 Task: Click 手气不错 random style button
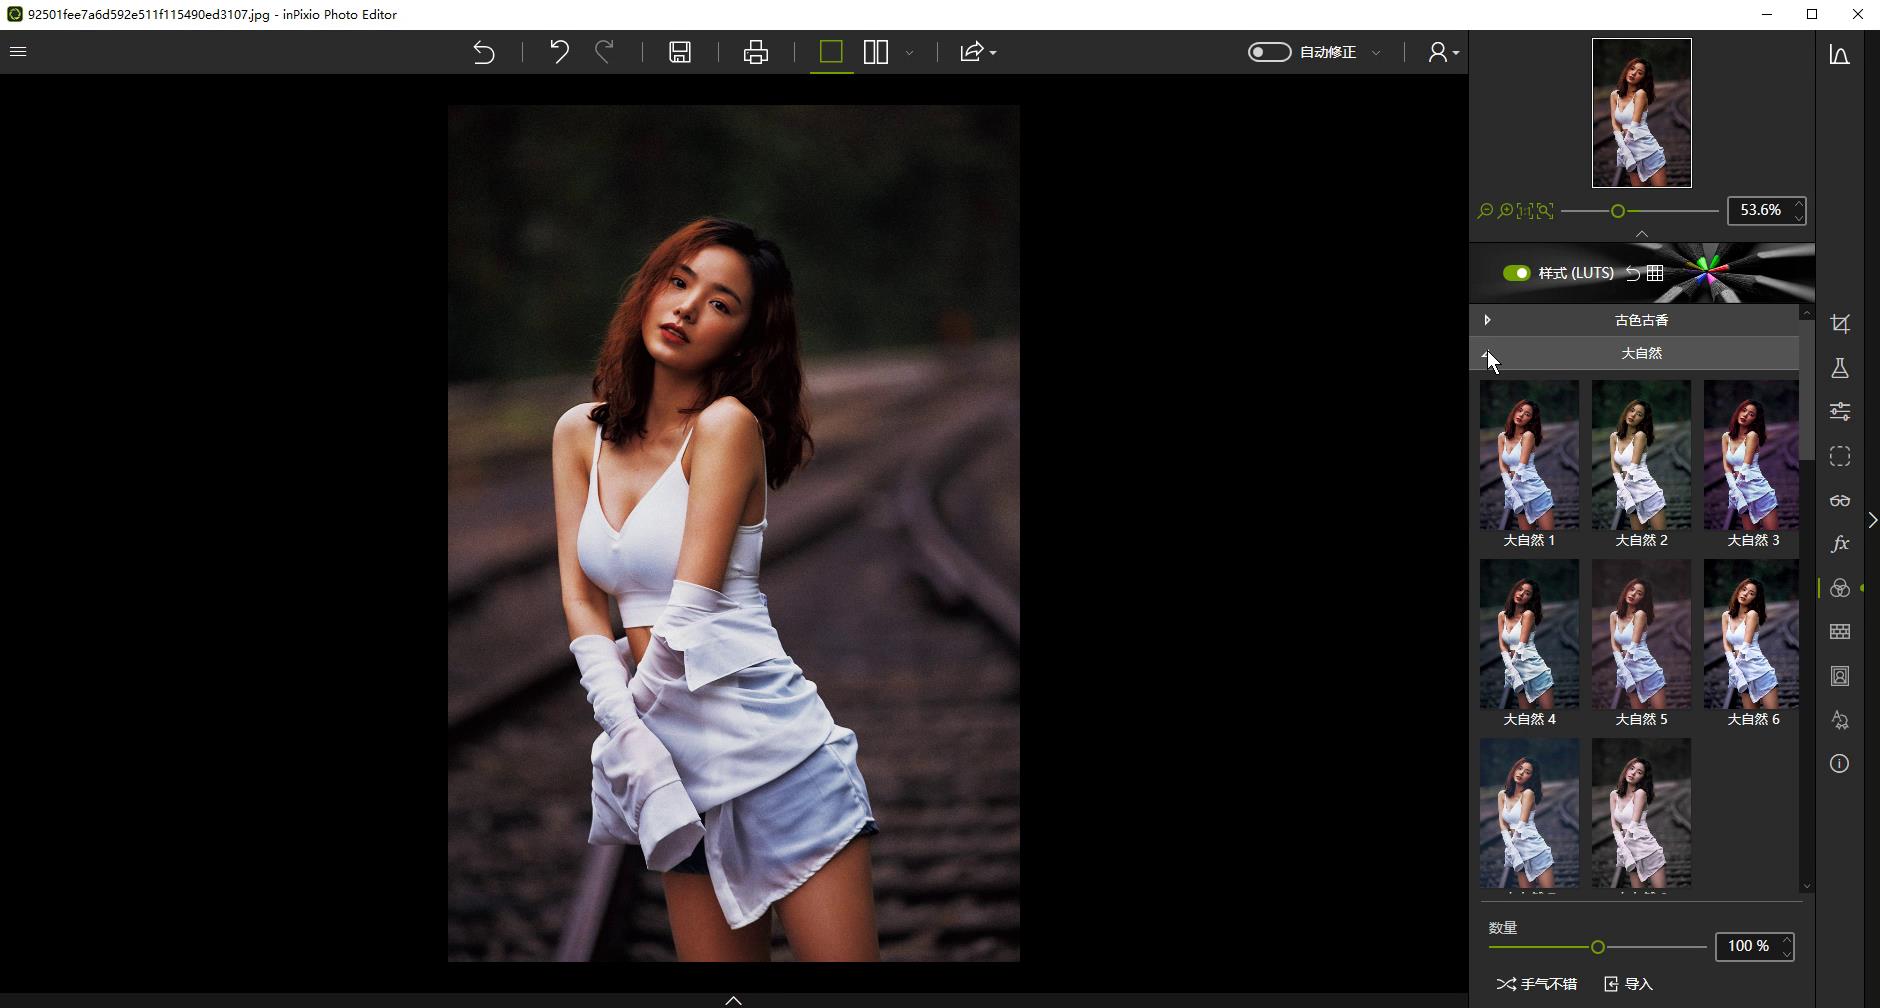1537,984
